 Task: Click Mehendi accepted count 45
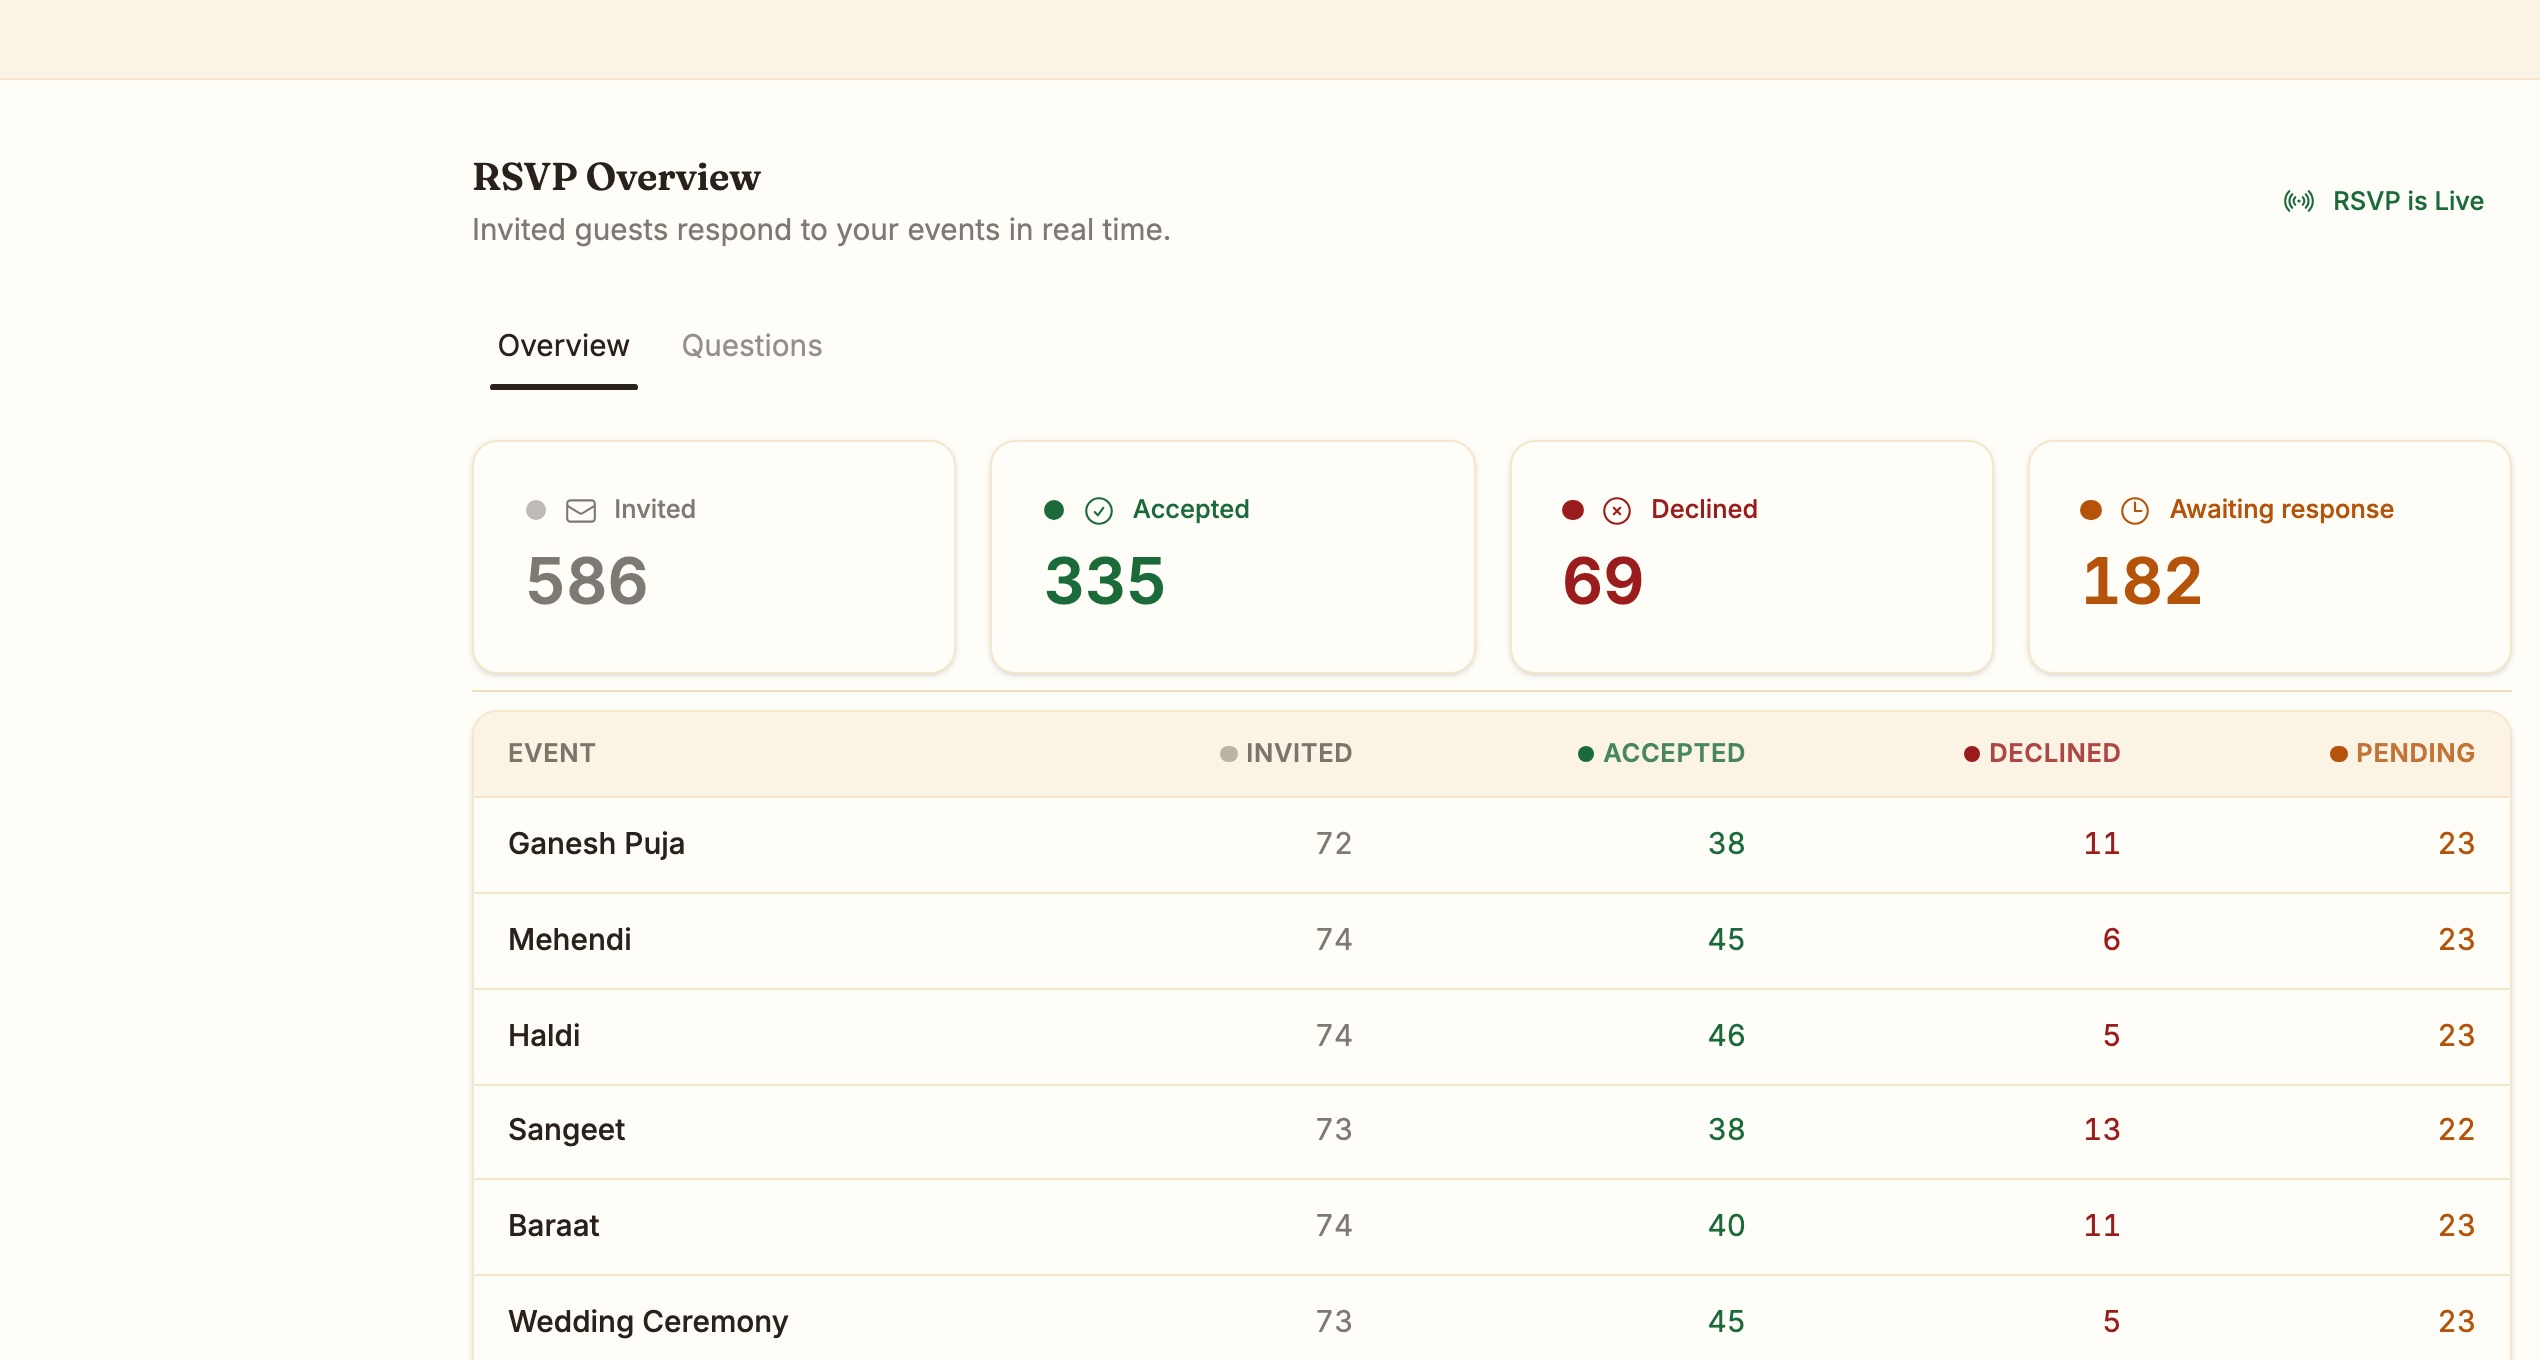[1727, 940]
